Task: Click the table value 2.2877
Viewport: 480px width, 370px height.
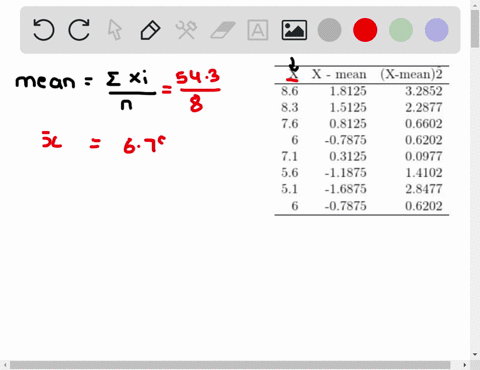Action: (424, 107)
